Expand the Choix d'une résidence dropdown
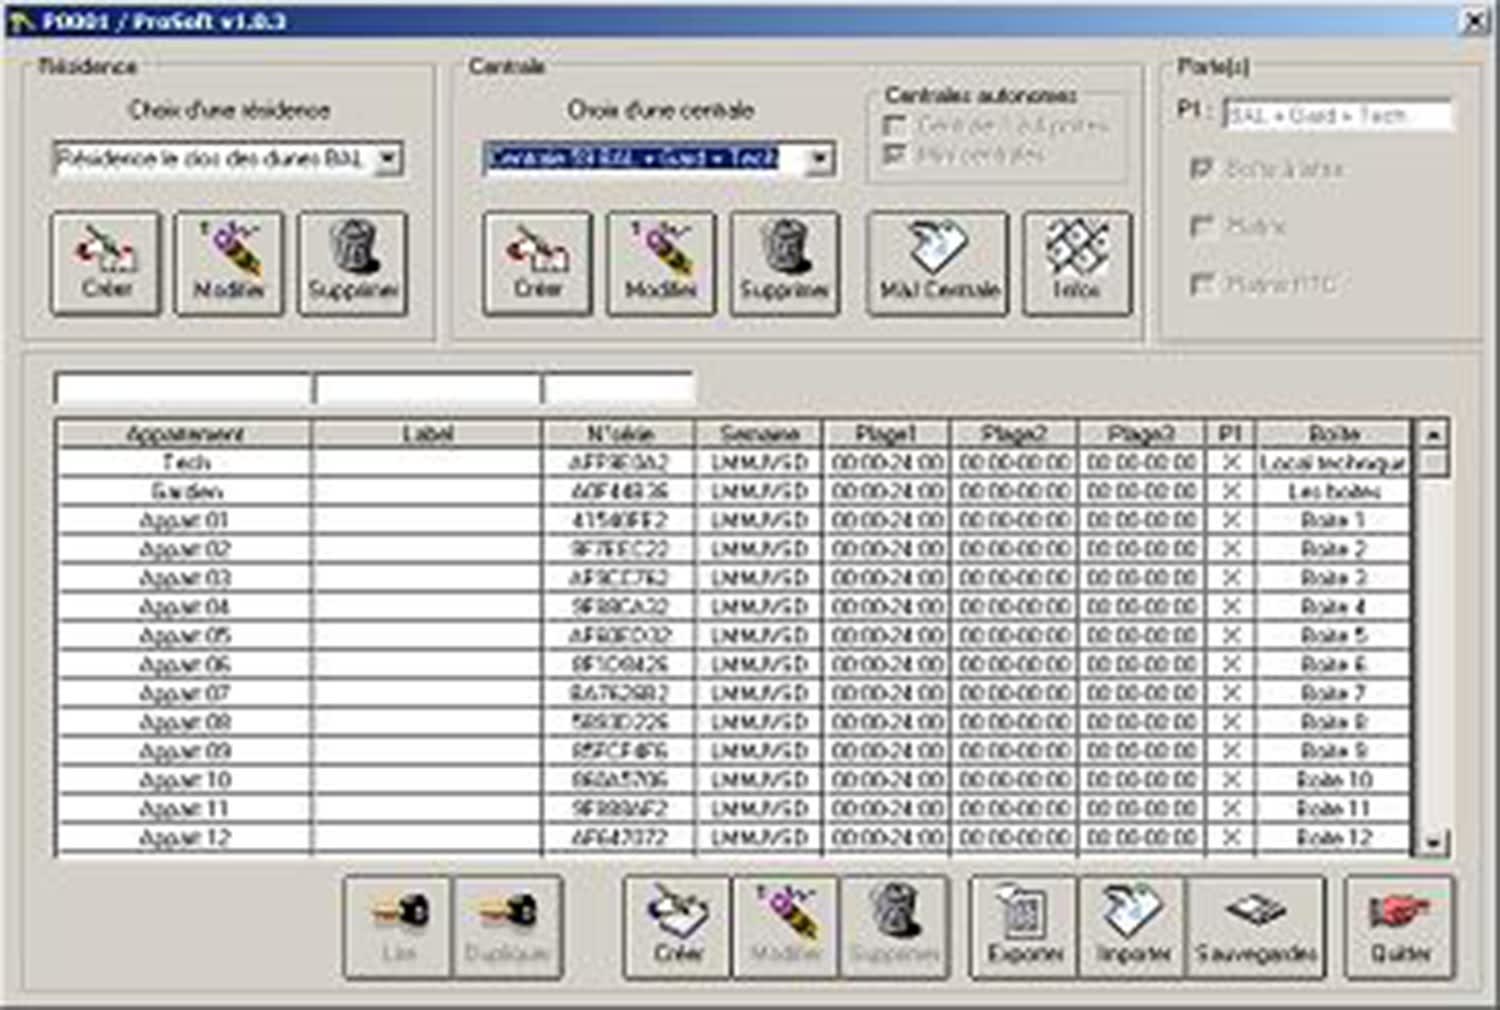1500x1010 pixels. (x=389, y=158)
